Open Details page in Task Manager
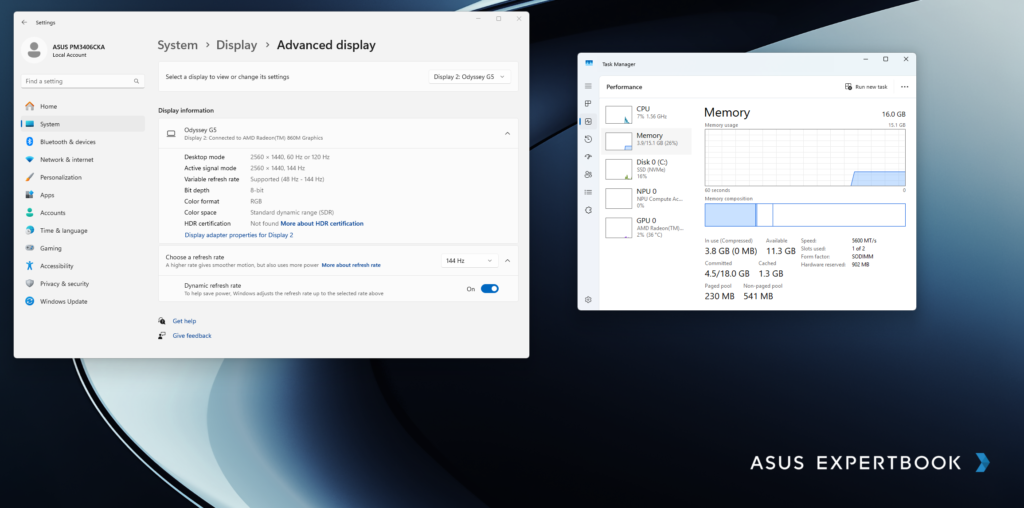Image resolution: width=1024 pixels, height=508 pixels. click(x=588, y=192)
